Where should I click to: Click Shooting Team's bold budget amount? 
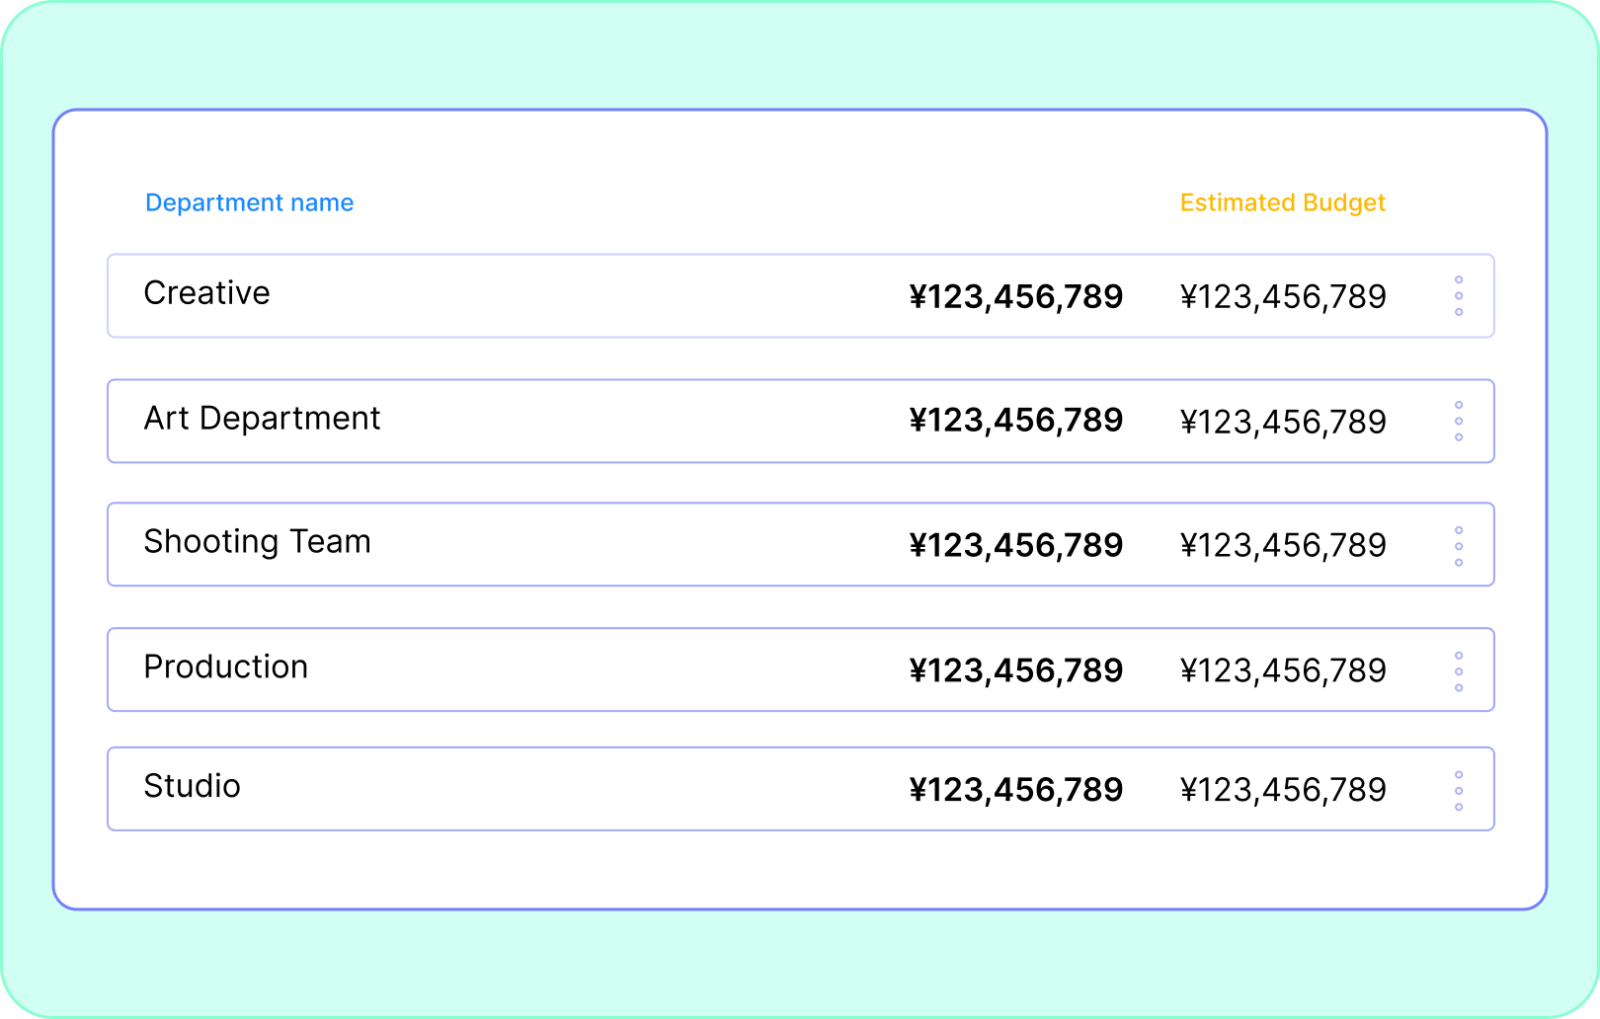click(1015, 546)
